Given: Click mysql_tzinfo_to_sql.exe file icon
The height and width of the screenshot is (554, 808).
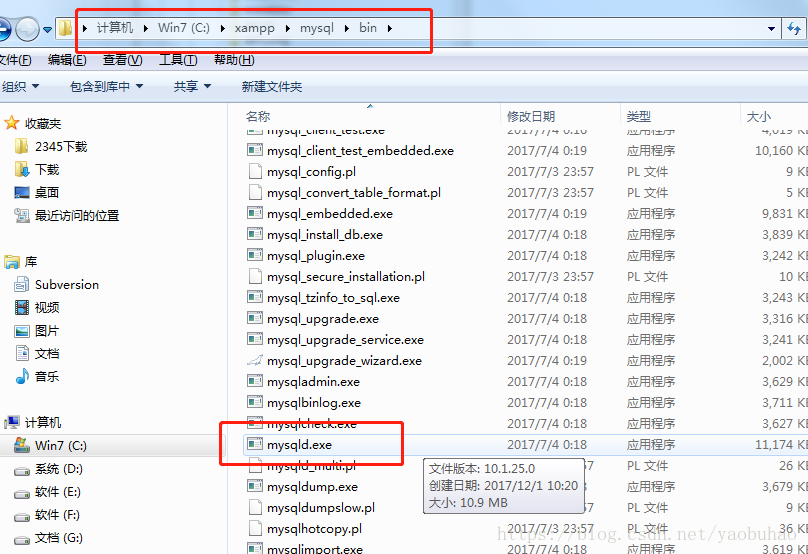Looking at the screenshot, I should (x=255, y=297).
